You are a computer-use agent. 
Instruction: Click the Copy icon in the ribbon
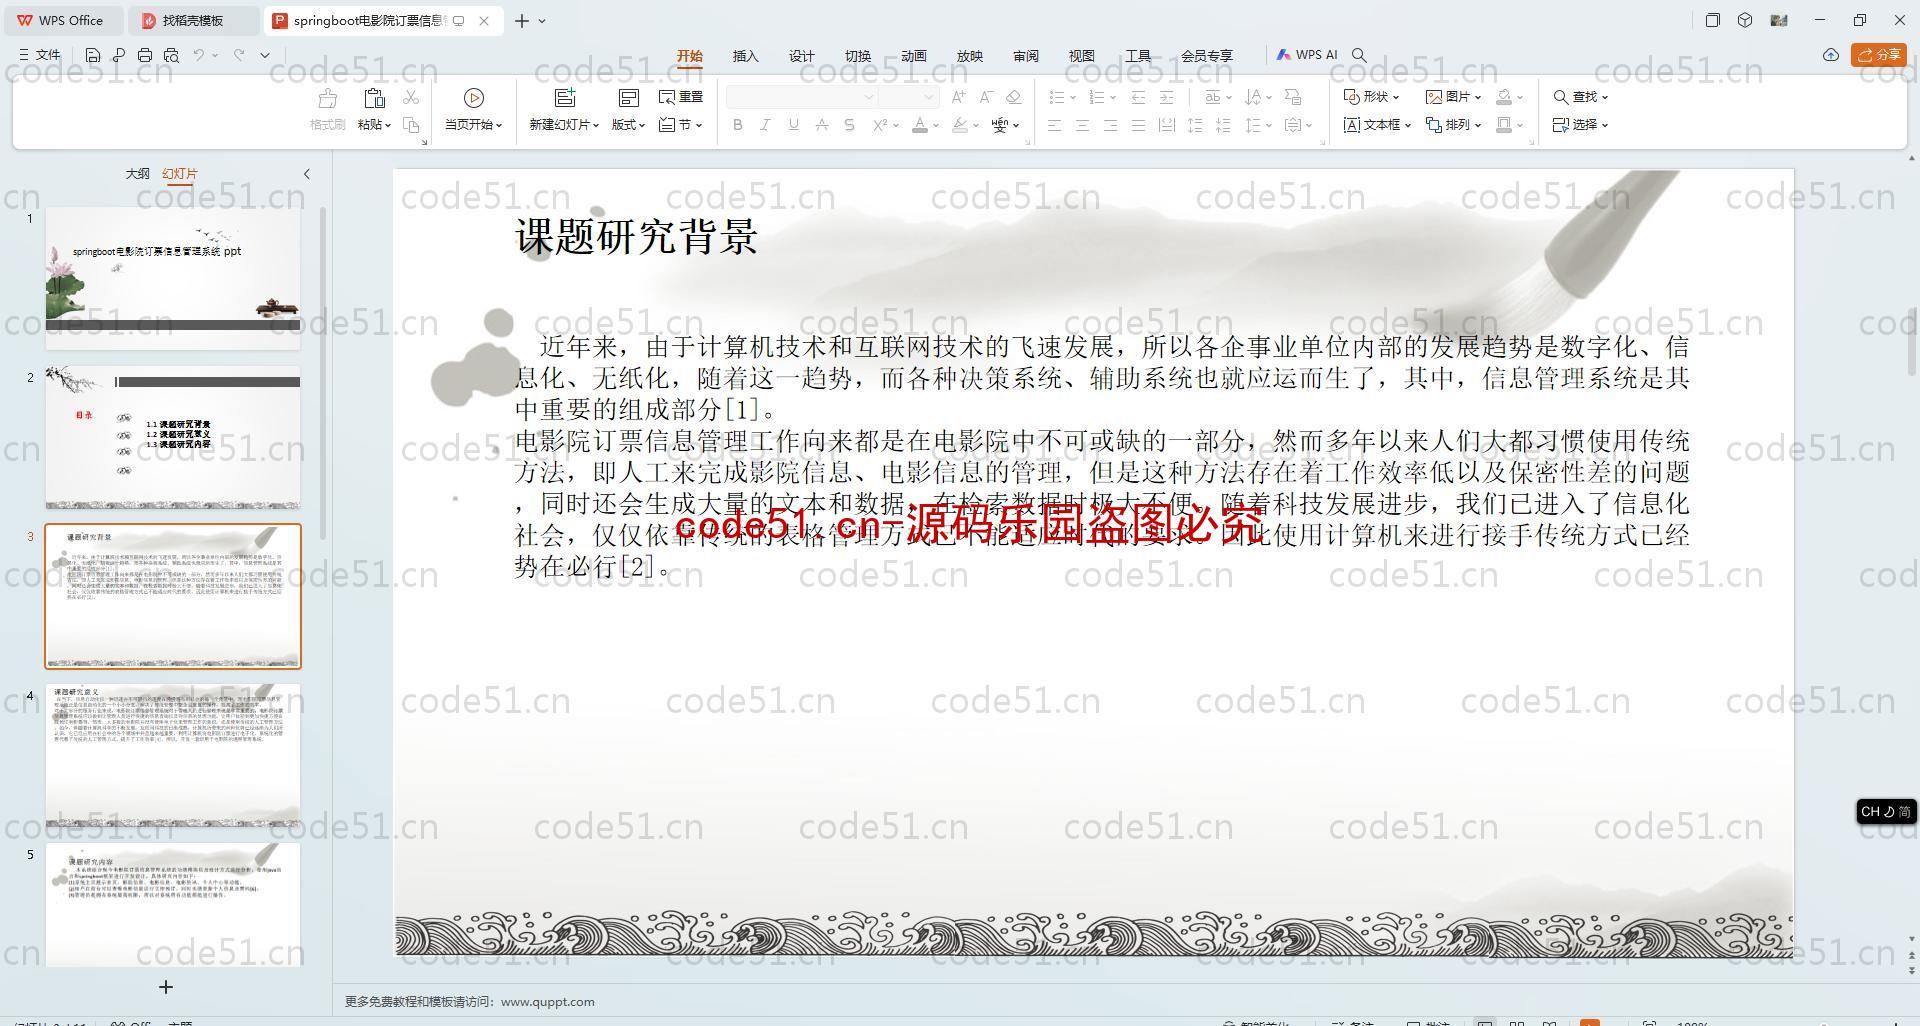(x=411, y=125)
